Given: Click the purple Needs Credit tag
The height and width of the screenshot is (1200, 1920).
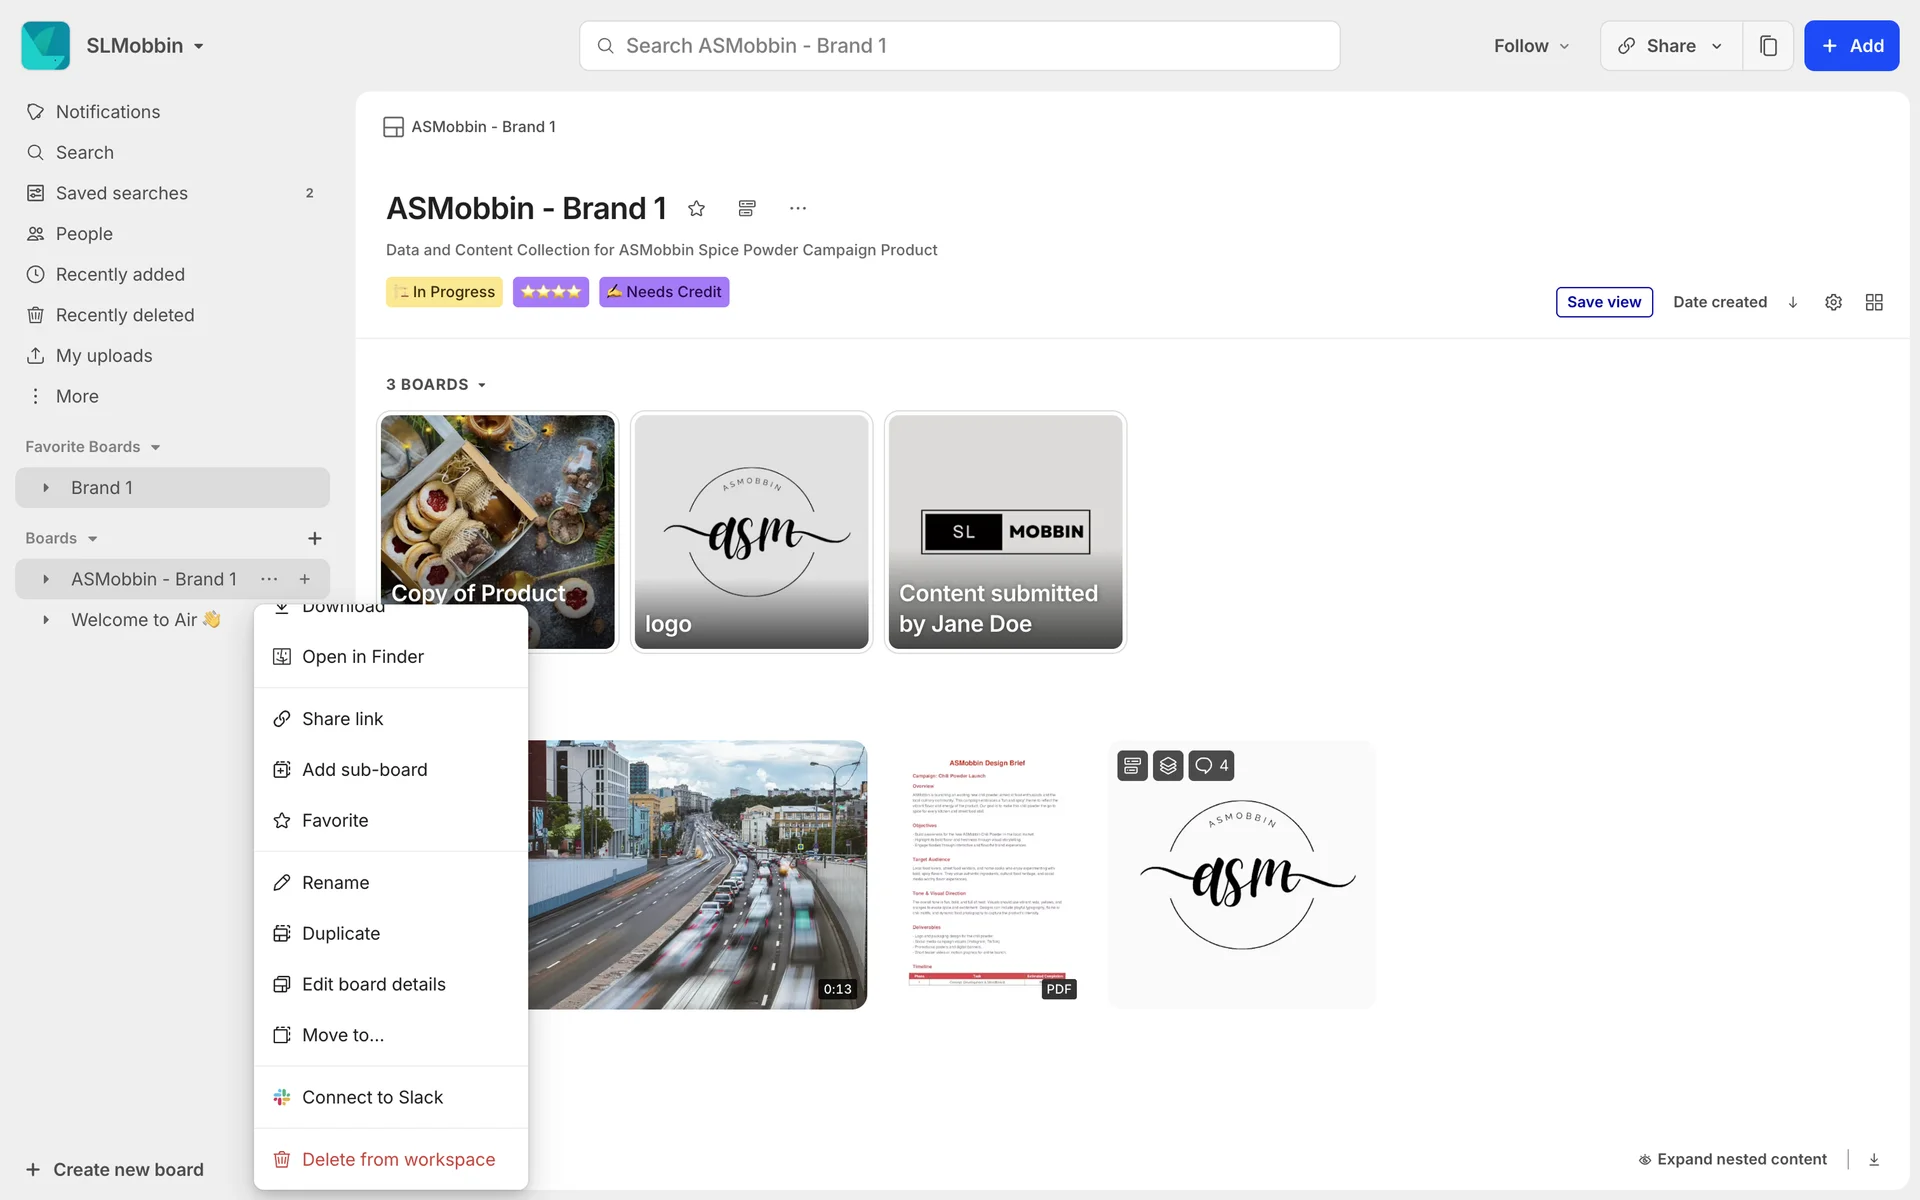Looking at the screenshot, I should (x=664, y=292).
